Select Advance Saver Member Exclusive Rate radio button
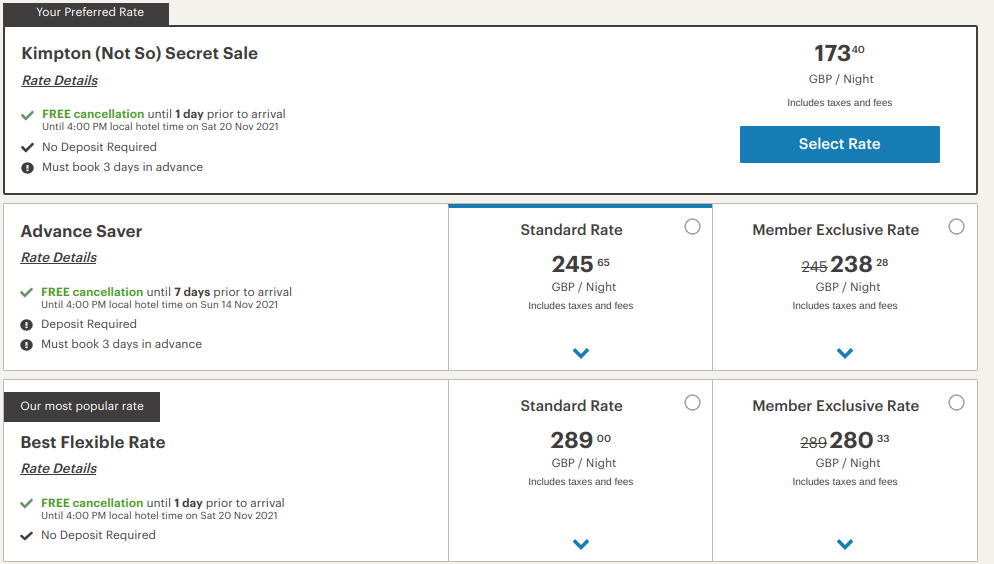 [x=956, y=227]
